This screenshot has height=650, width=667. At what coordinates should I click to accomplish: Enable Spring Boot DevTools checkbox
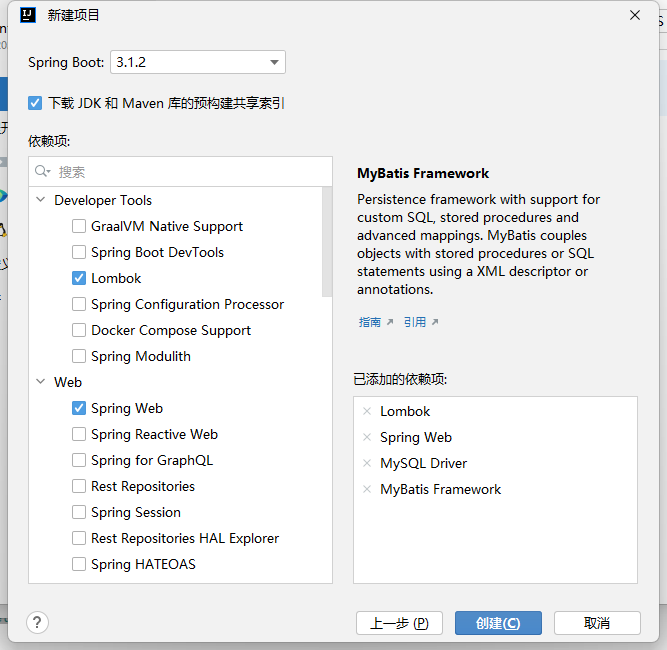(x=79, y=252)
